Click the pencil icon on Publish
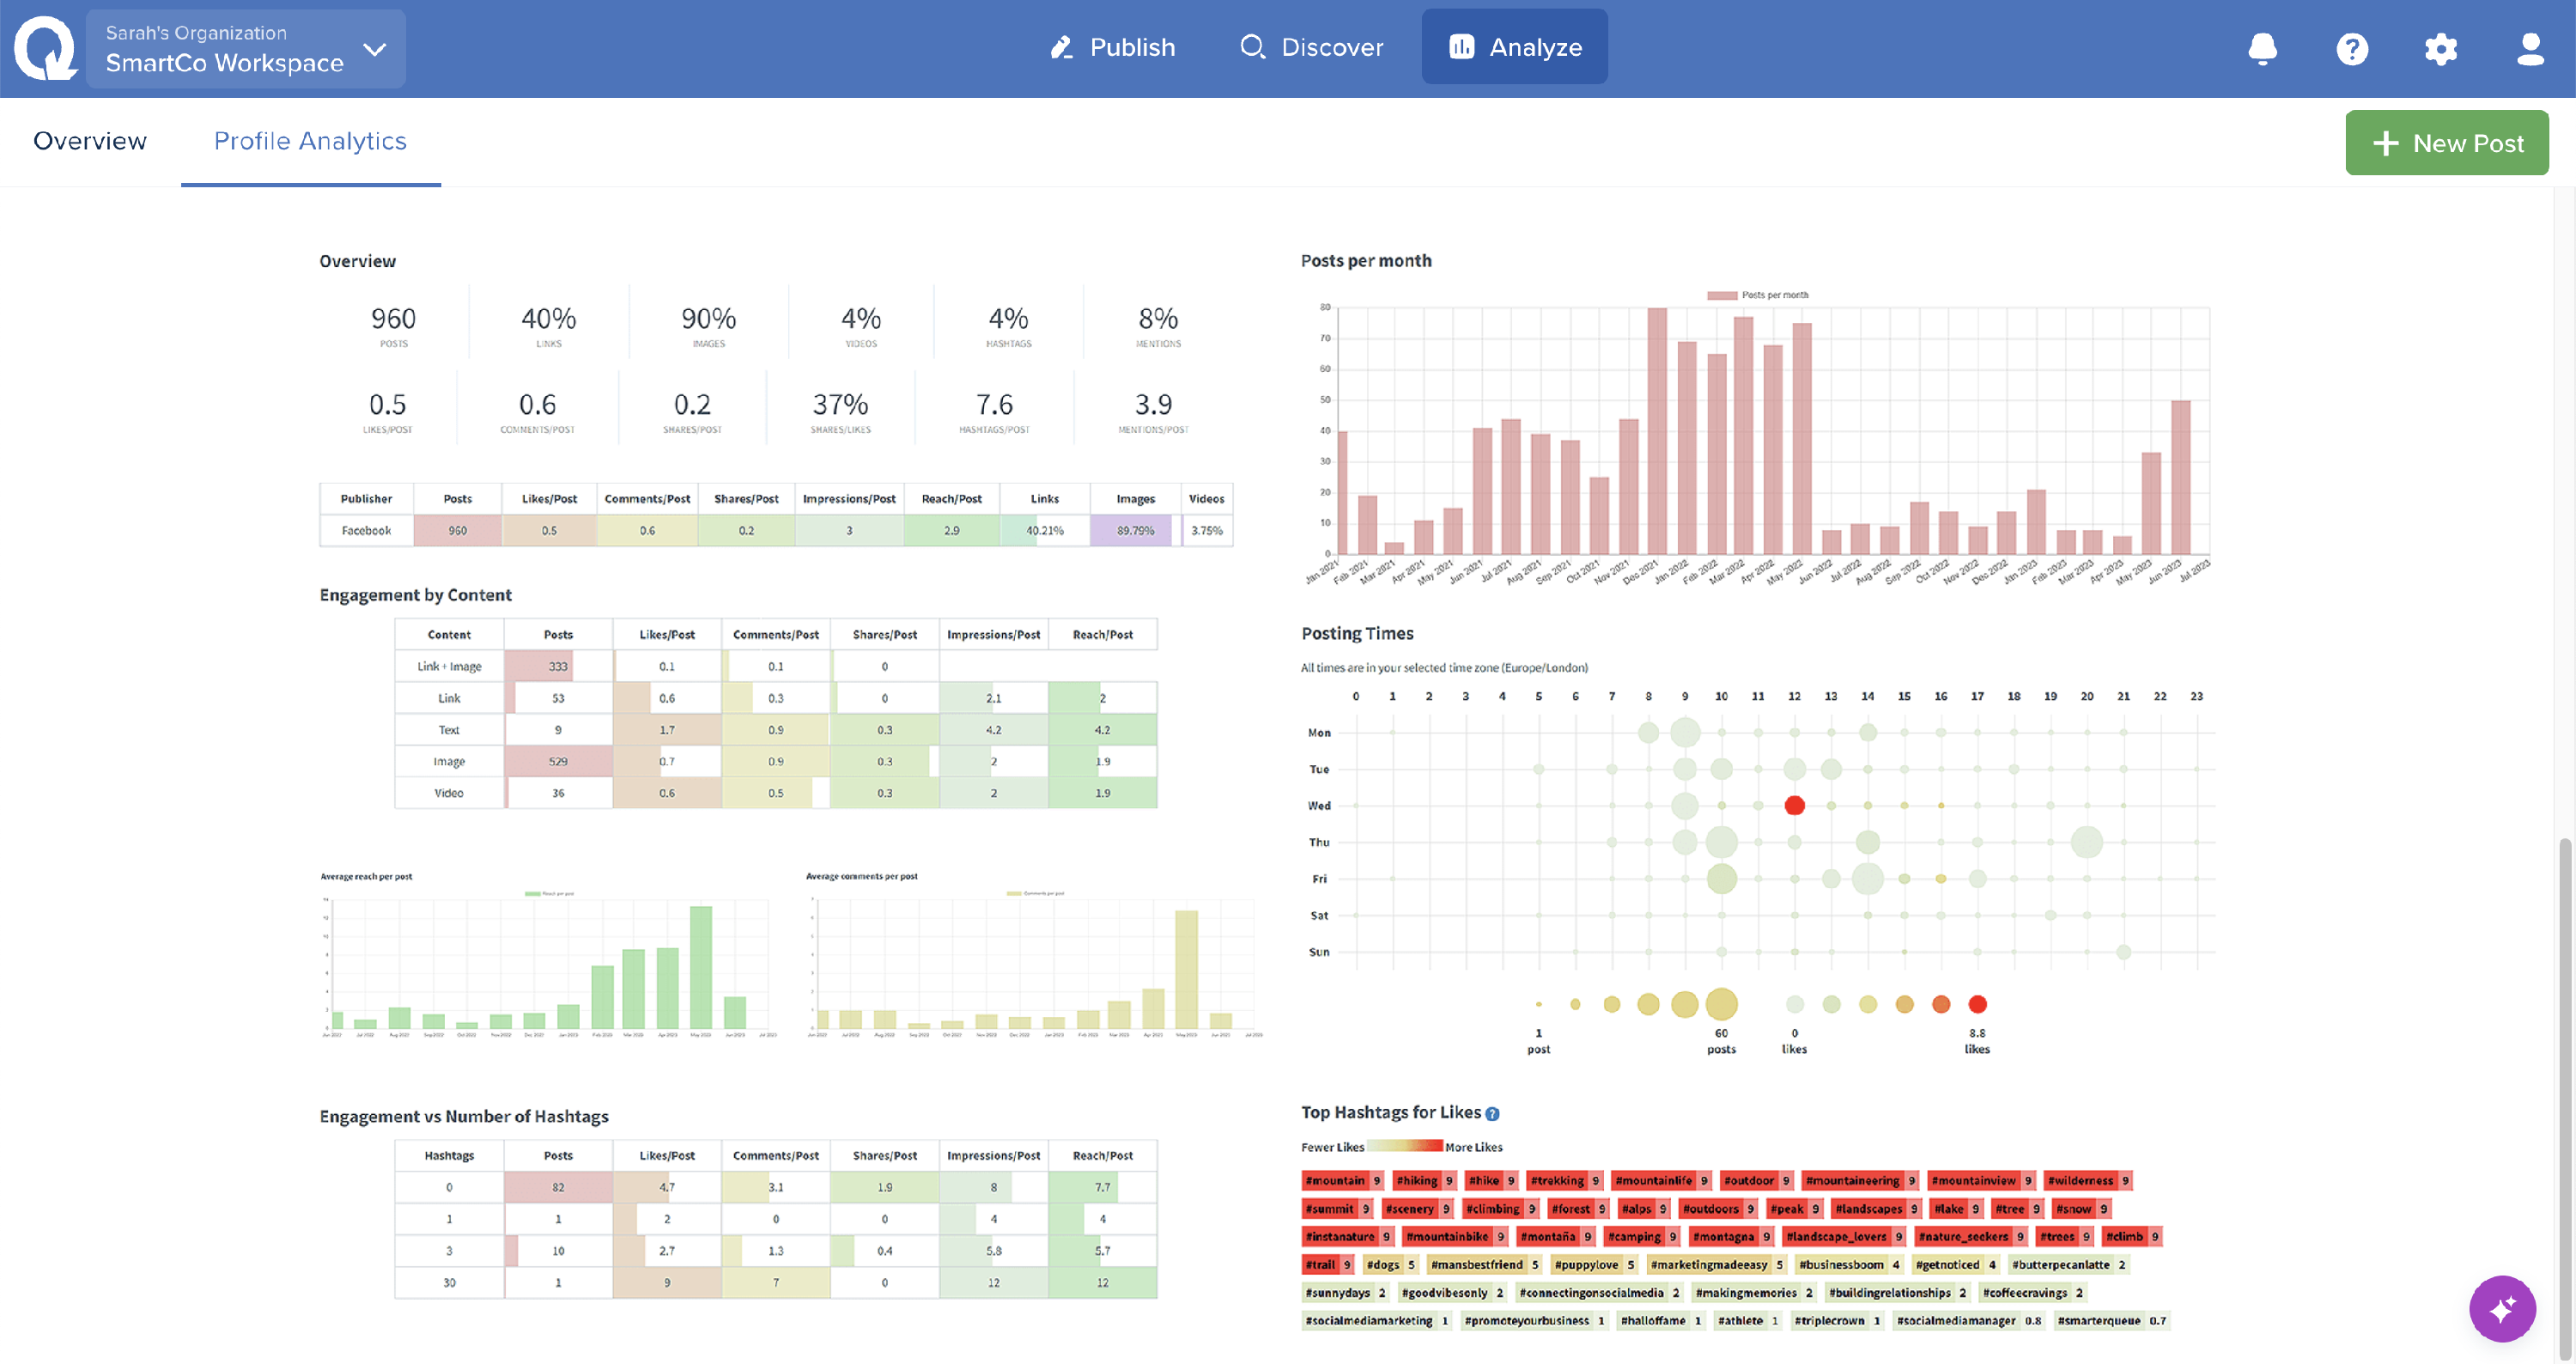Viewport: 2576px width, 1364px height. tap(1061, 47)
